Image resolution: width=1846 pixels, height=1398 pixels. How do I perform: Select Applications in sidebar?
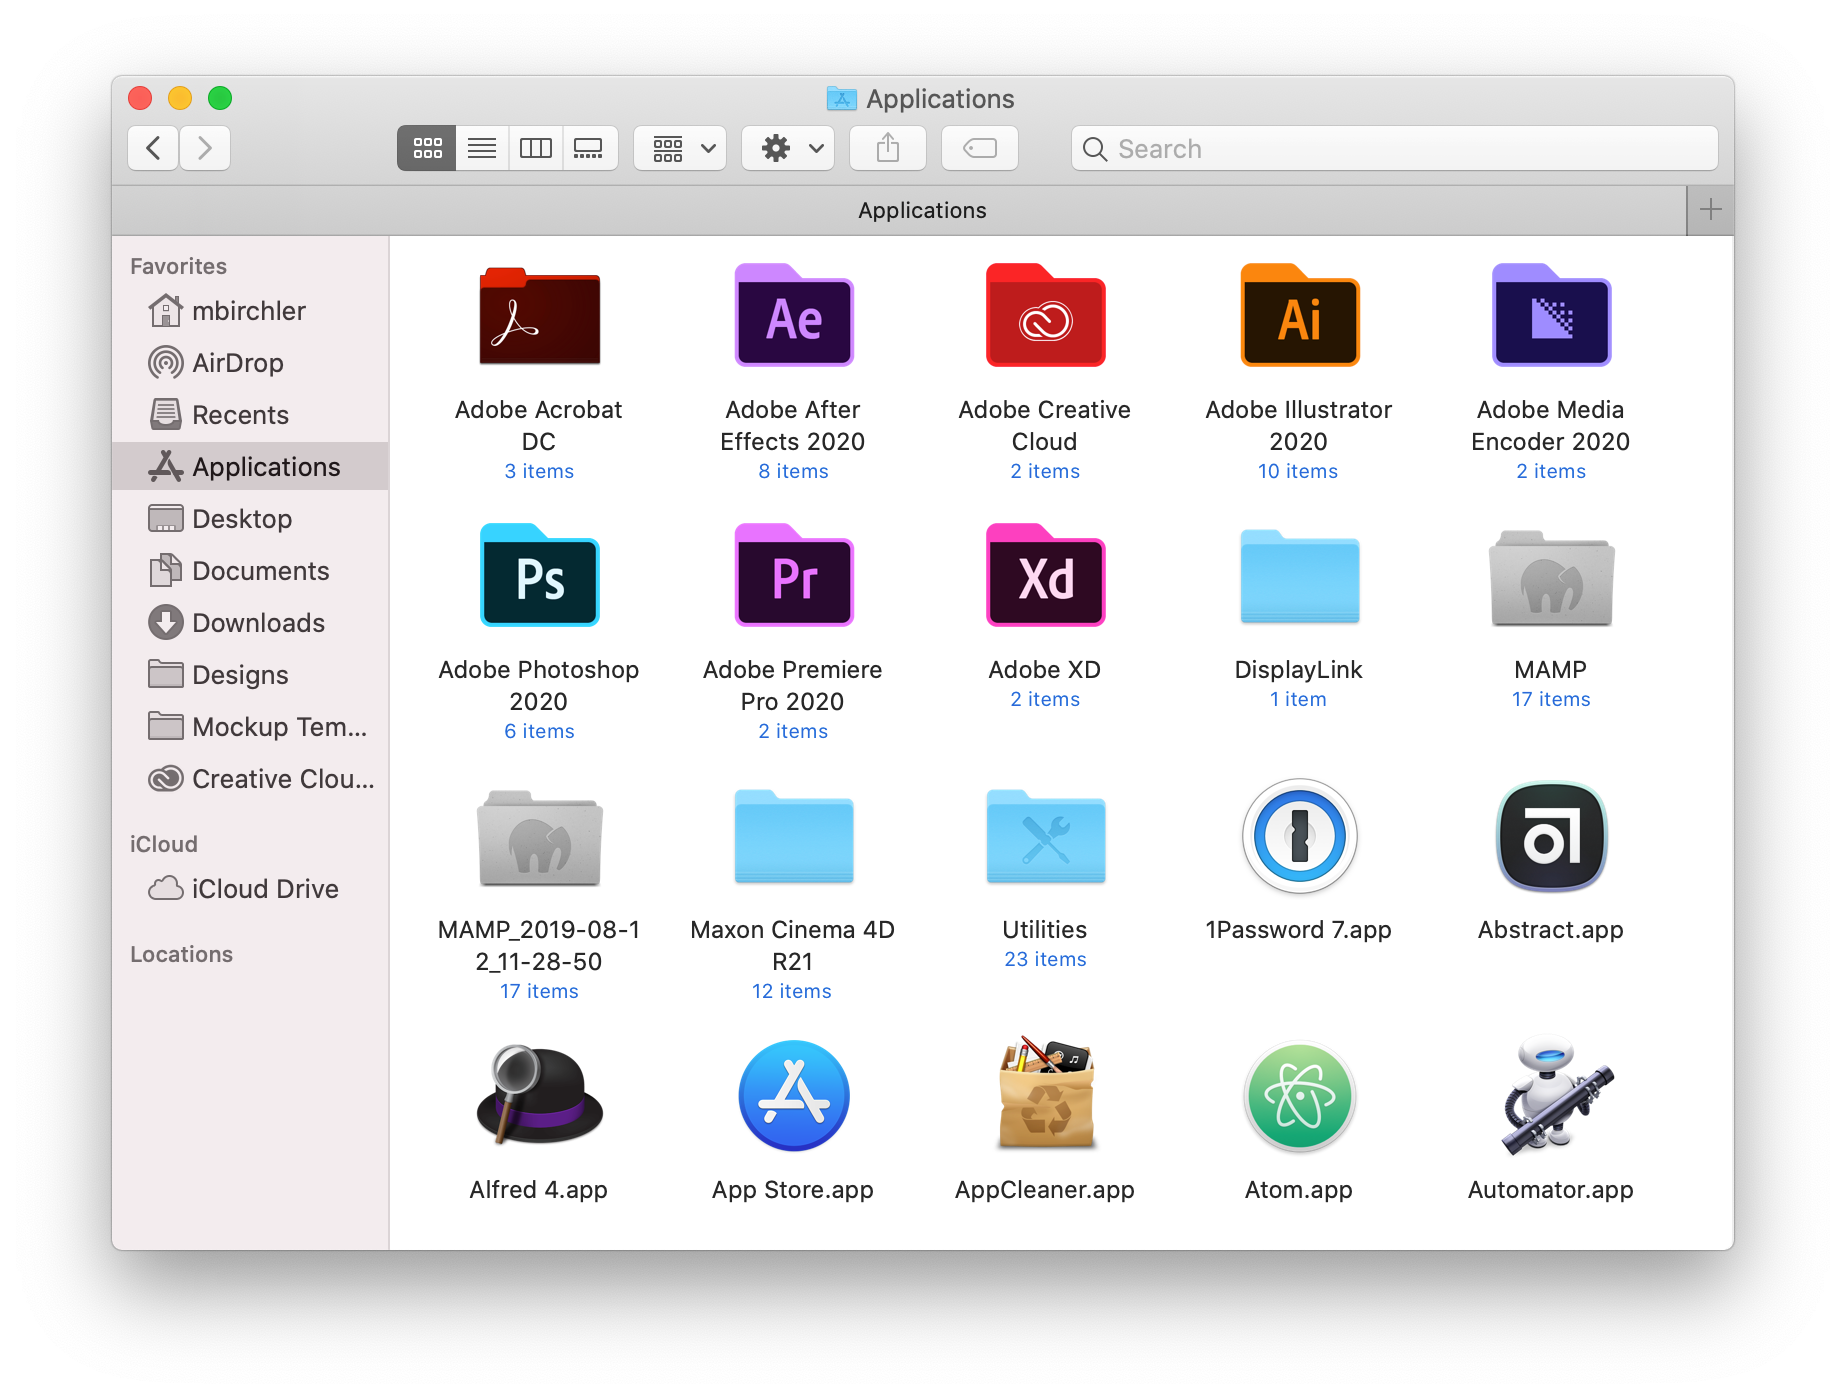coord(250,467)
